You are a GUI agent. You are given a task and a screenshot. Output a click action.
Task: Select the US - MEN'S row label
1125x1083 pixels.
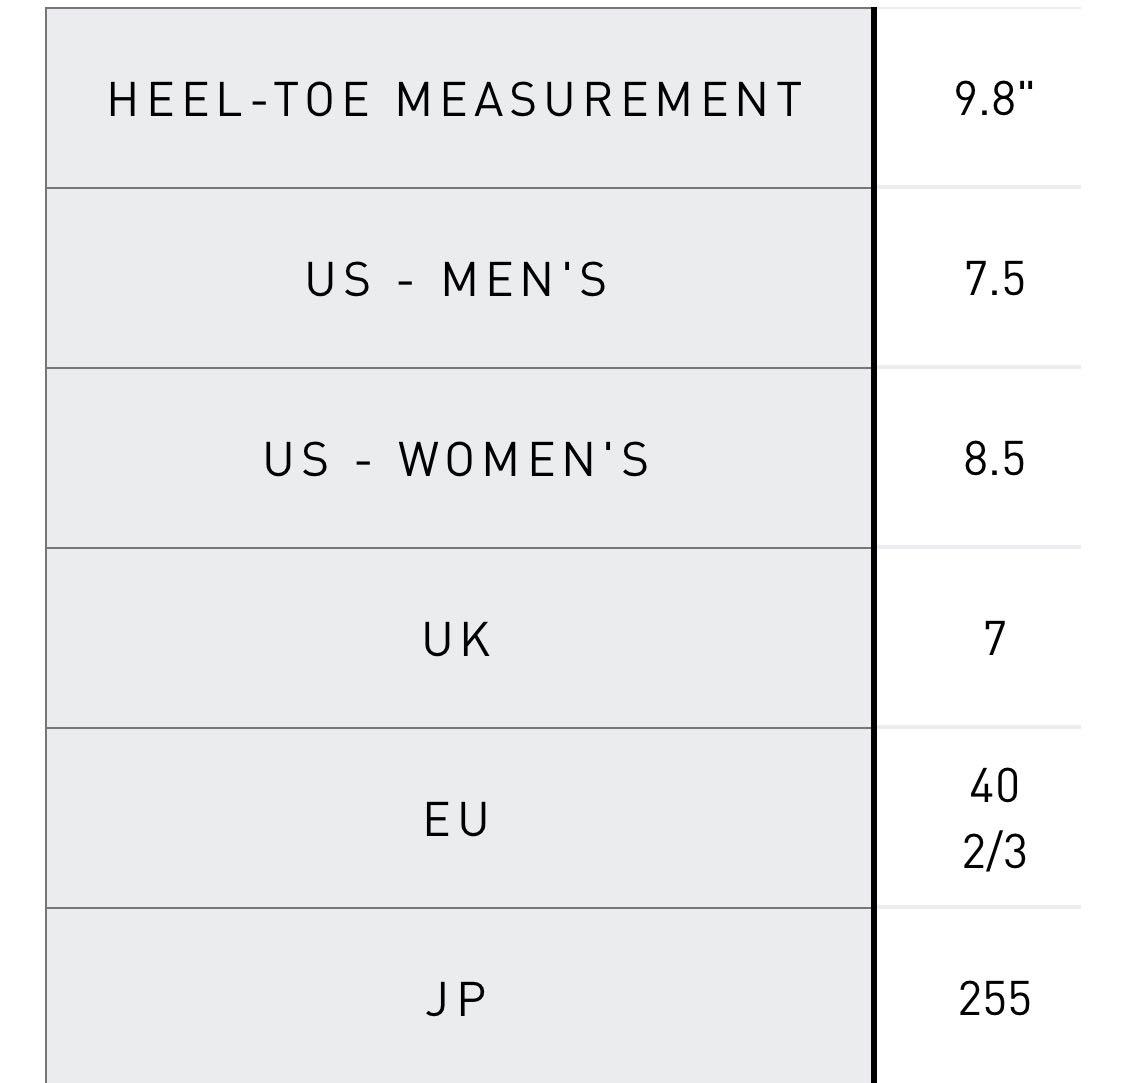pyautogui.click(x=456, y=278)
